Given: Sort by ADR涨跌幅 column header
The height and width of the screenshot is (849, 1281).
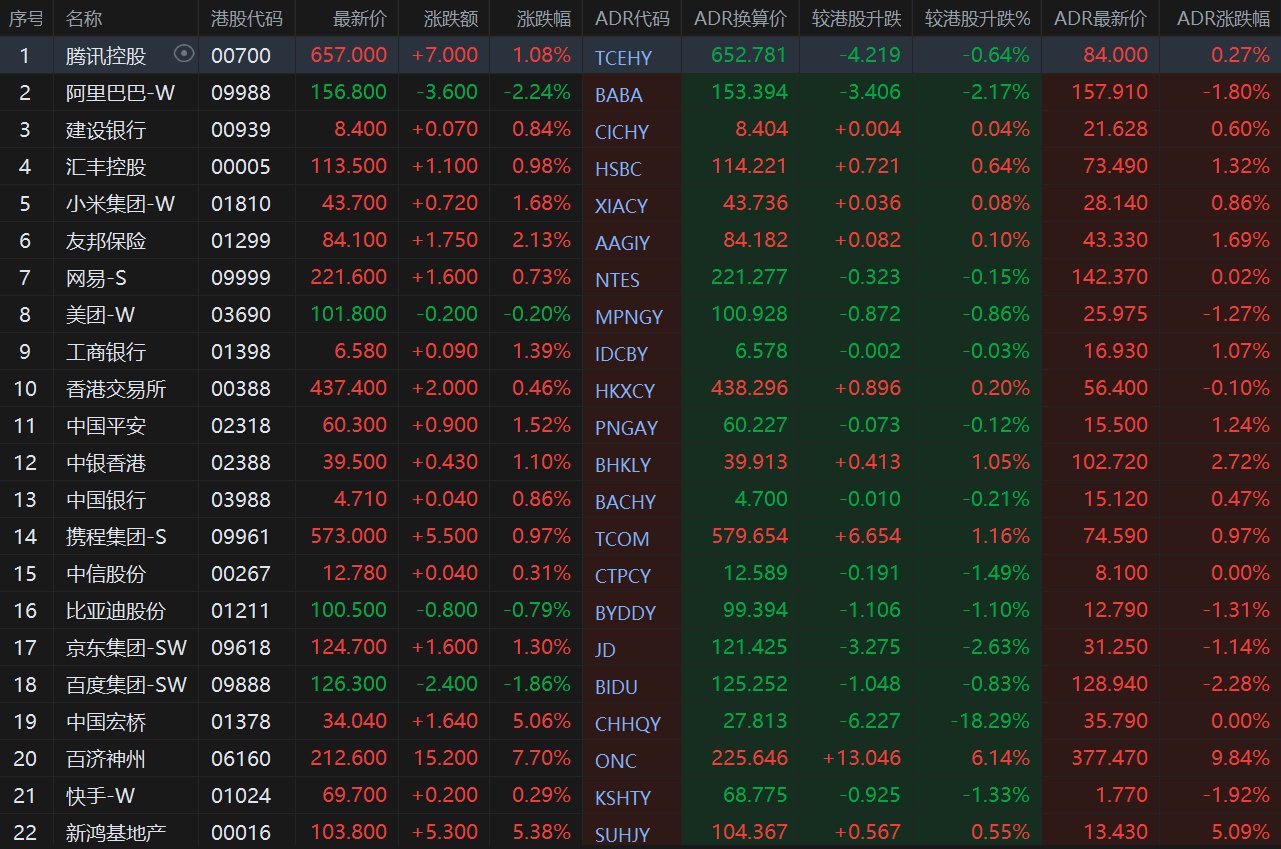Looking at the screenshot, I should pos(1223,19).
